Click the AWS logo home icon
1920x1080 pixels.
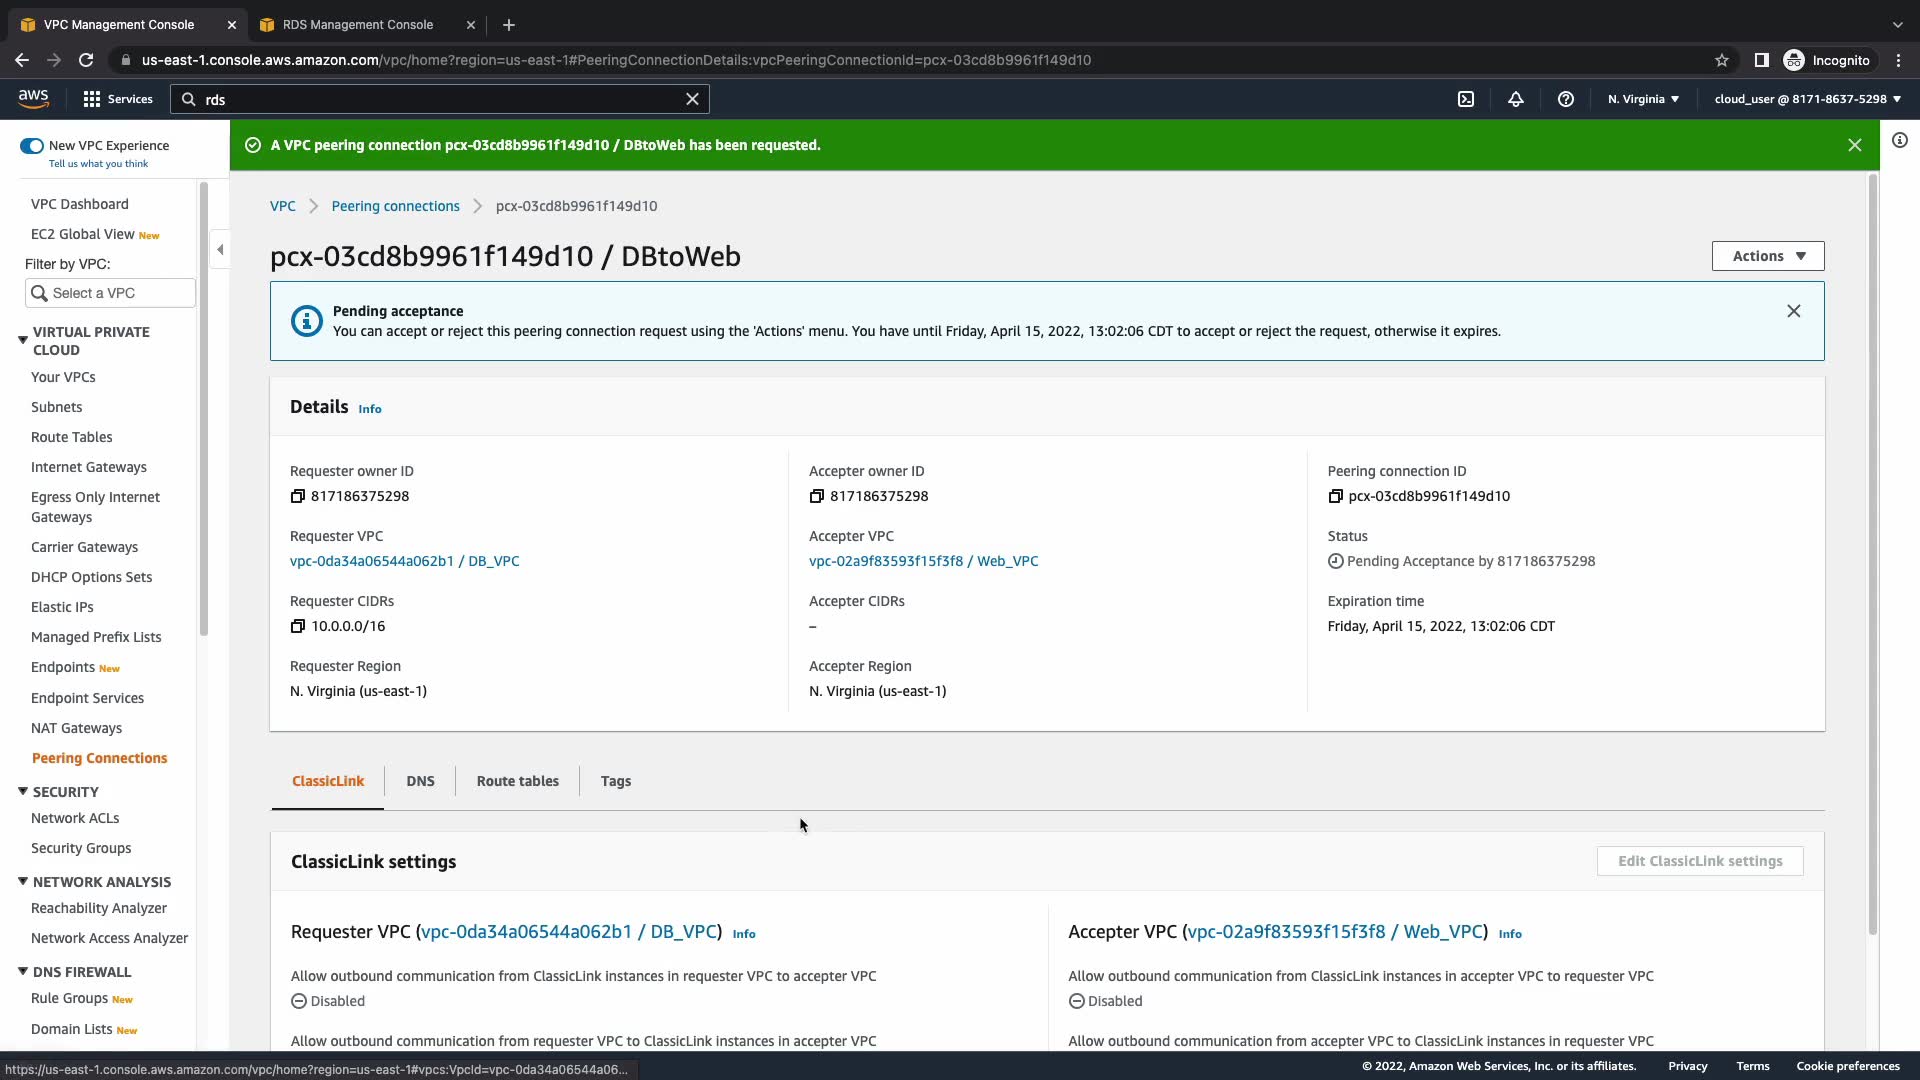tap(33, 98)
